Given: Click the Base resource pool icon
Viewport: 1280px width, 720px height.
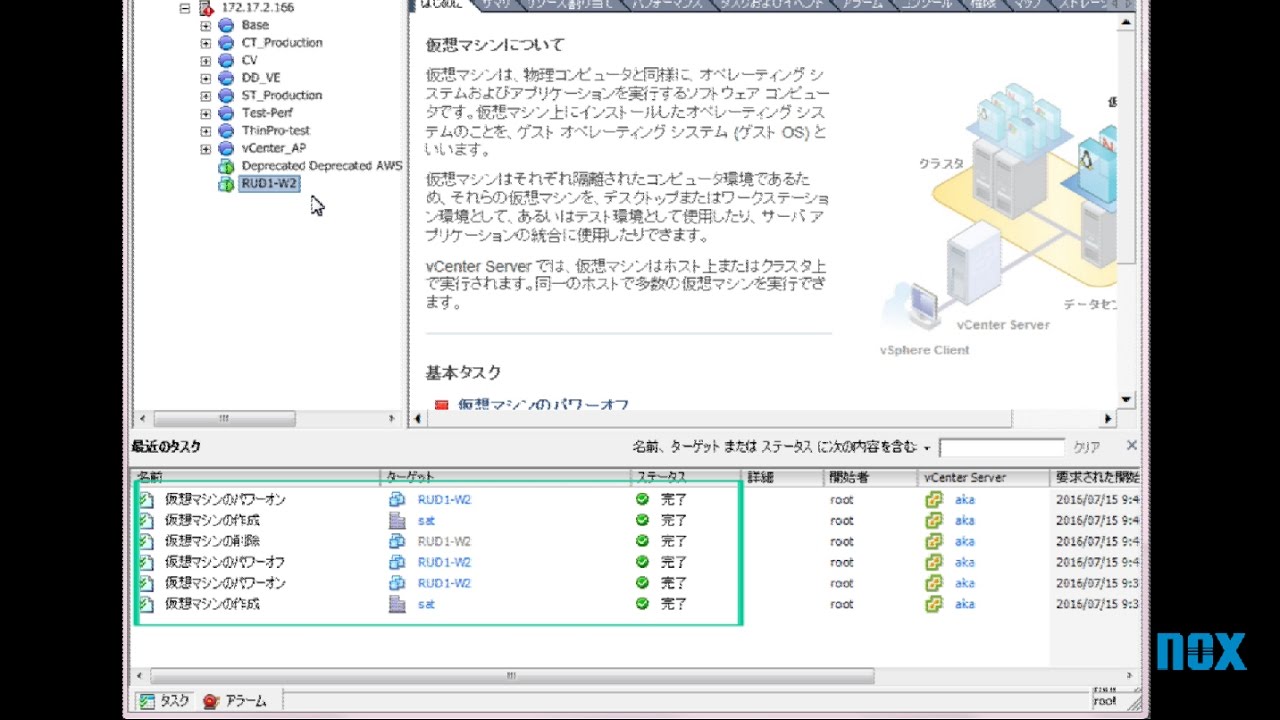Looking at the screenshot, I should click(x=226, y=25).
